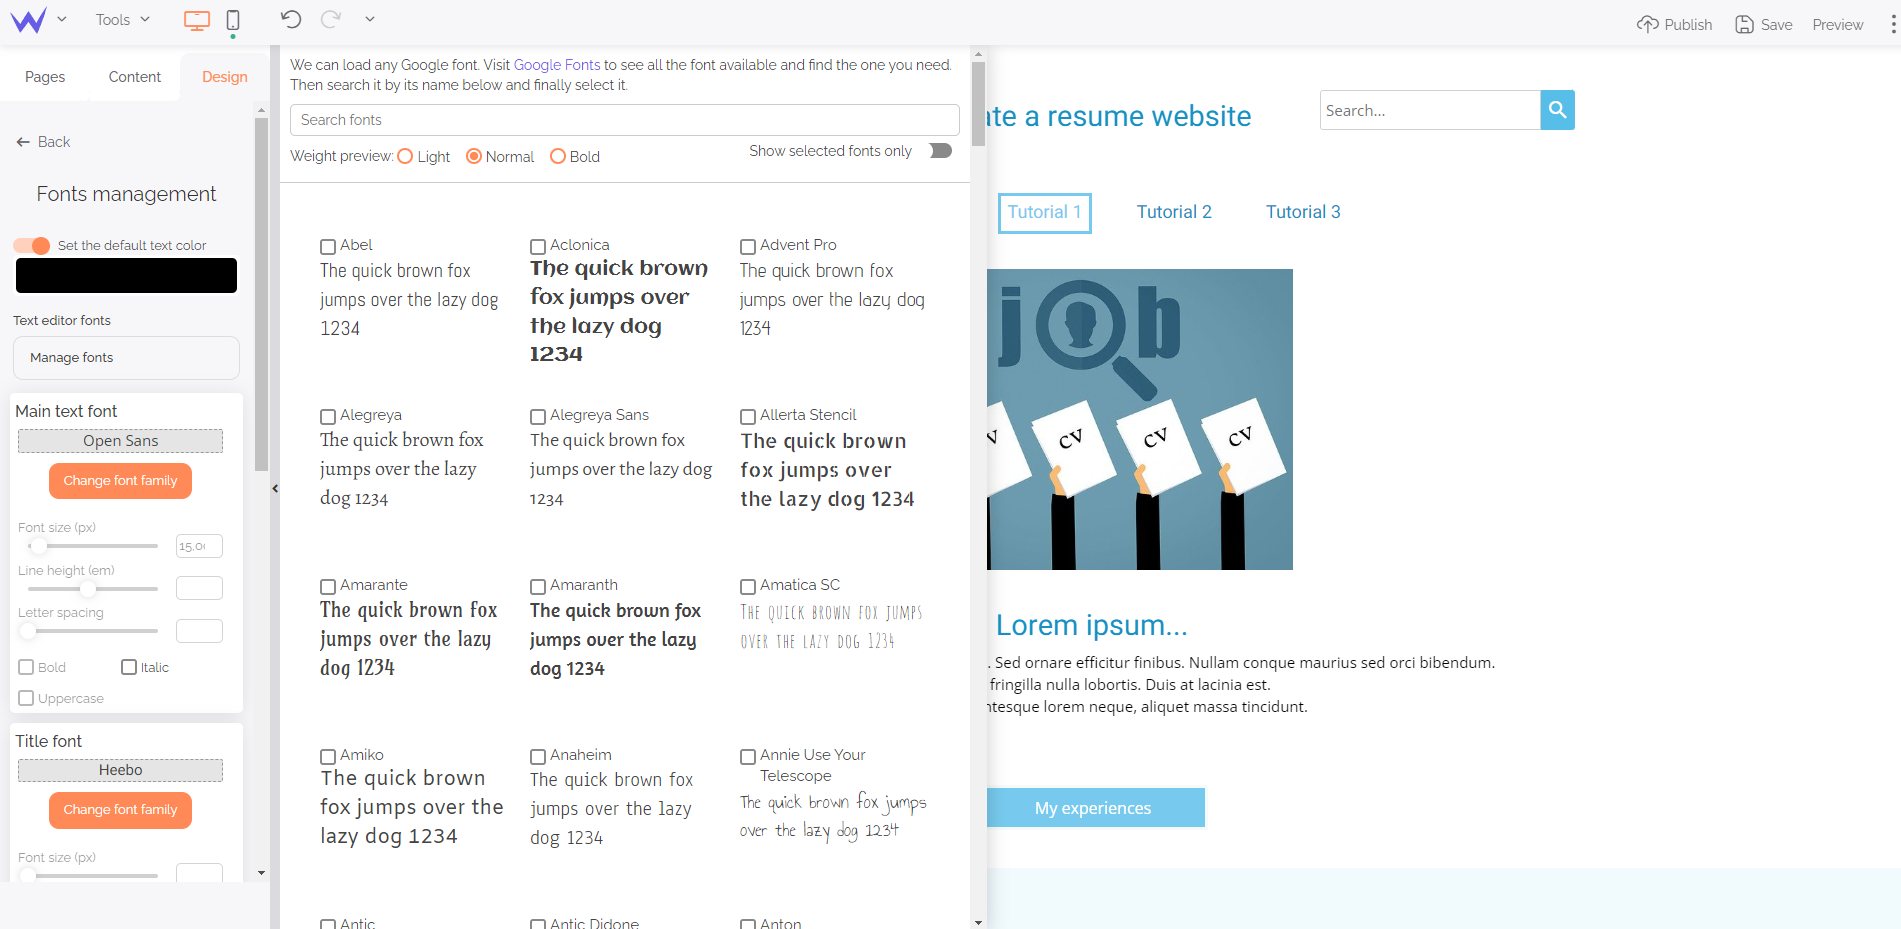Screen dimensions: 1901x929
Task: Select the job CV illustration image
Action: coord(1140,419)
